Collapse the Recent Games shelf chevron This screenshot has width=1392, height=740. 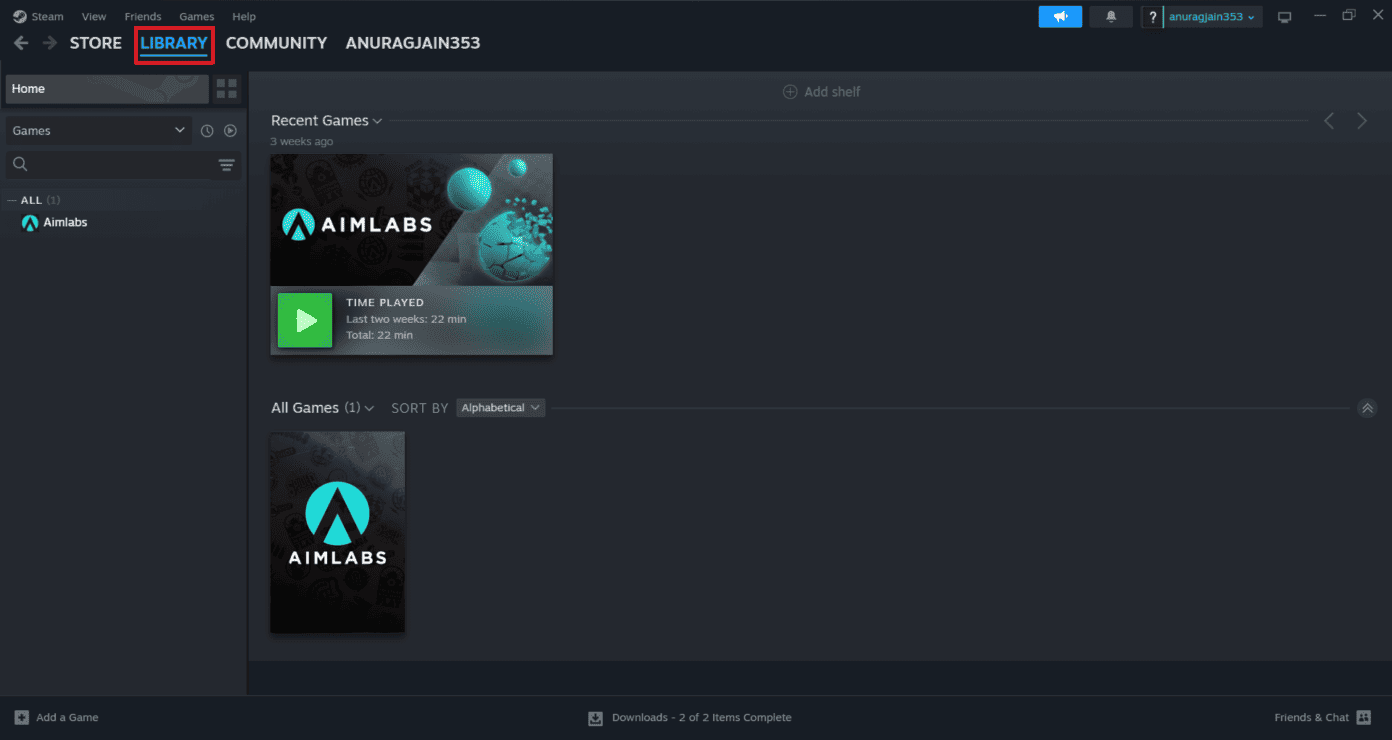tap(378, 120)
